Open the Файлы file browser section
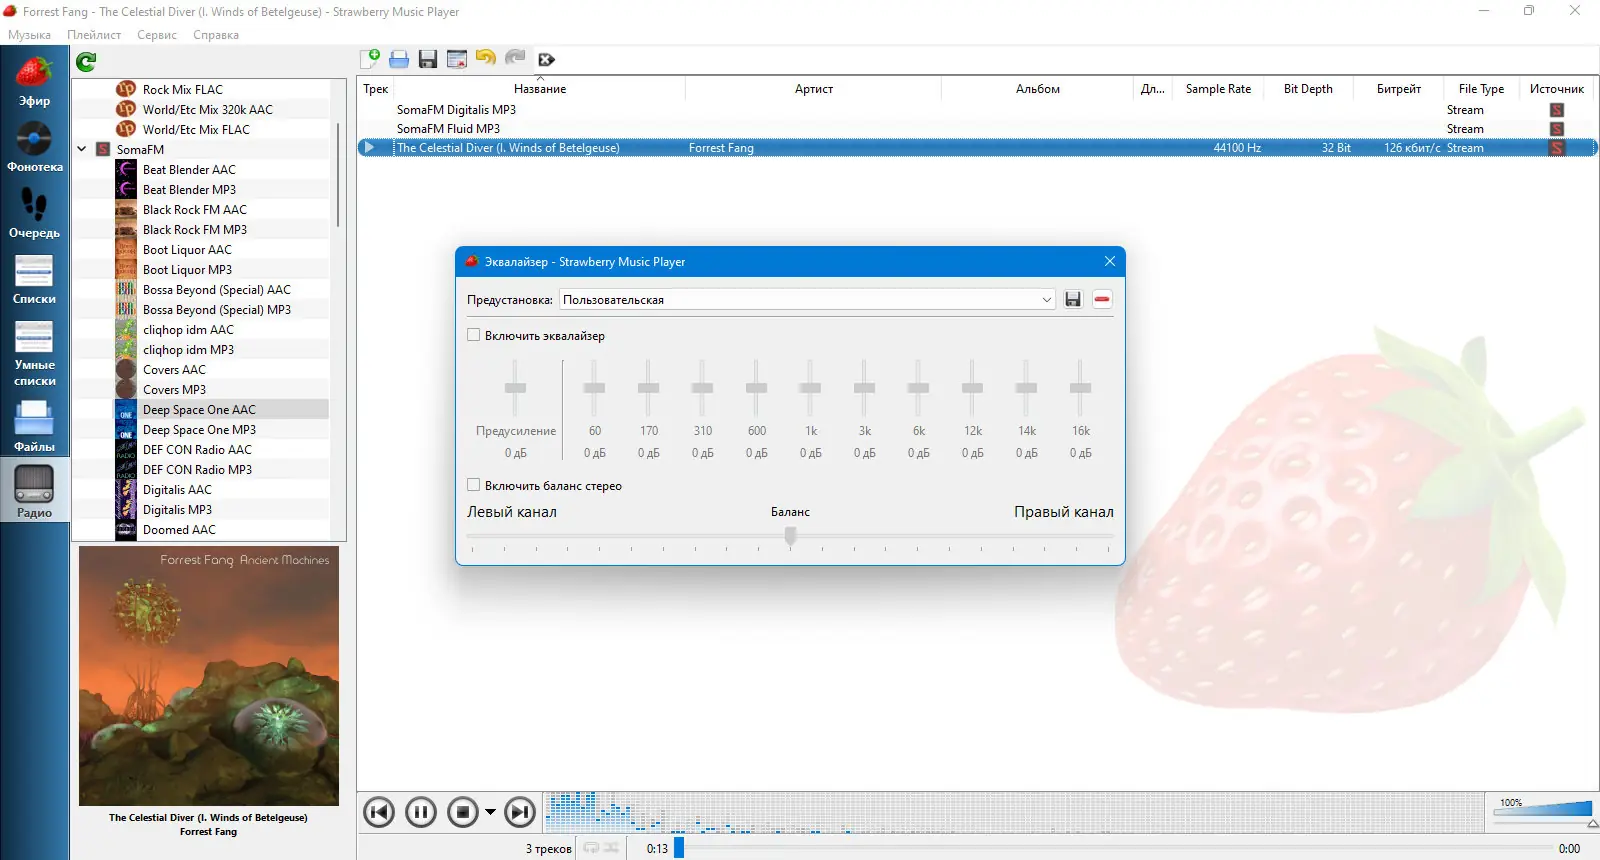The image size is (1600, 860). (34, 427)
